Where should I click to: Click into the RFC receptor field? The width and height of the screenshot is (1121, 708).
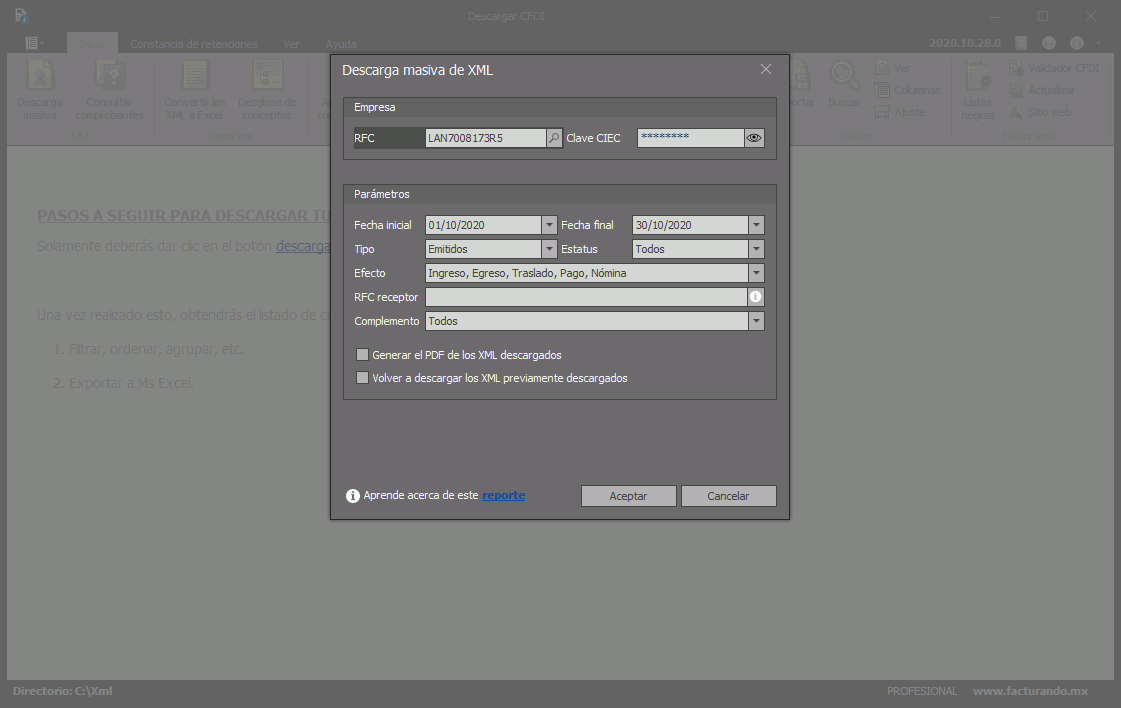[x=586, y=297]
